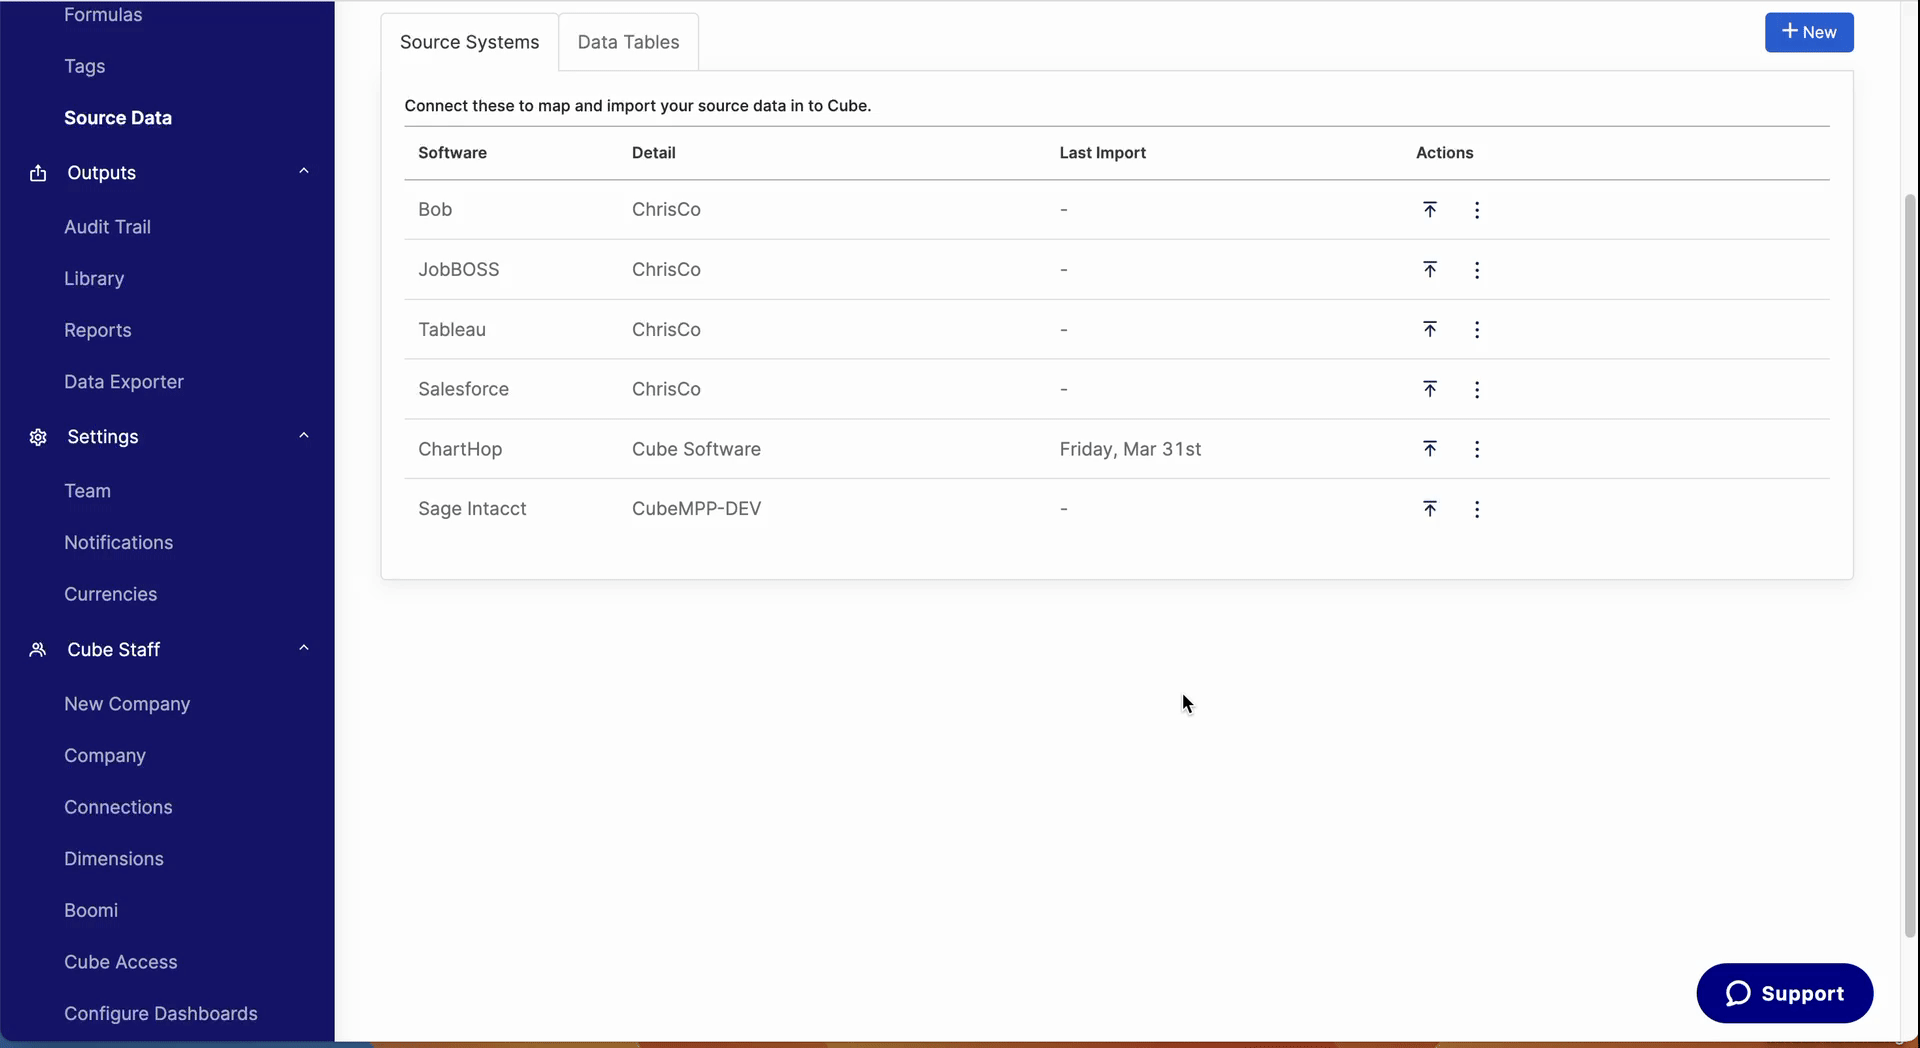Click the Detail column header
Screen dimensions: 1920x1048
pyautogui.click(x=654, y=153)
